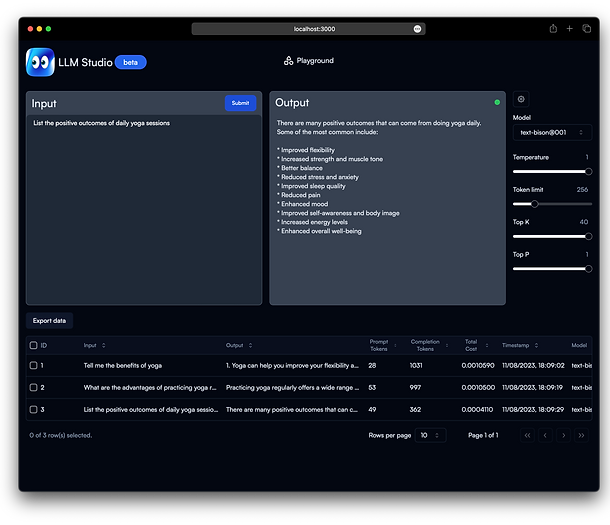Adjust the Temperature slider
This screenshot has height=525, width=610.
(552, 172)
